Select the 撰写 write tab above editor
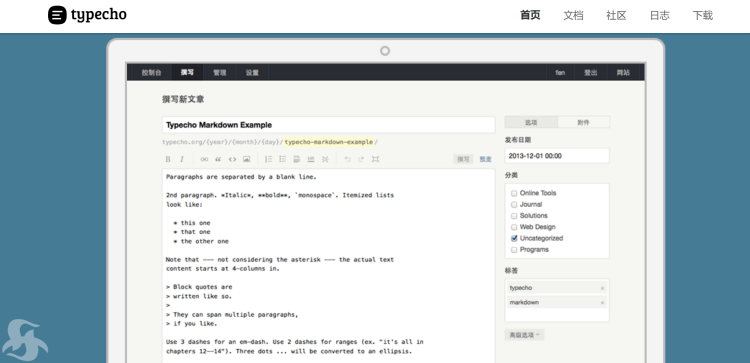Image resolution: width=750 pixels, height=363 pixels. coord(463,159)
